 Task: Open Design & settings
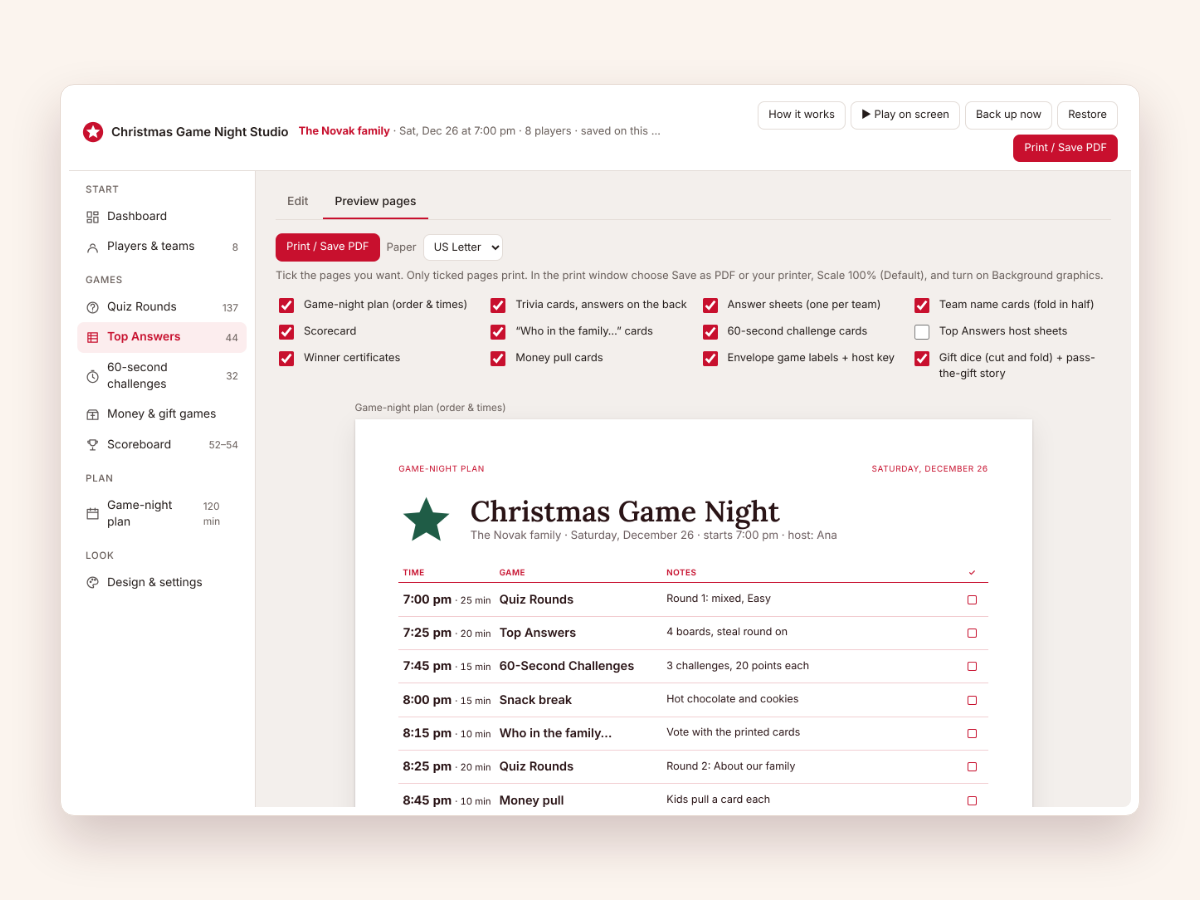(x=162, y=582)
